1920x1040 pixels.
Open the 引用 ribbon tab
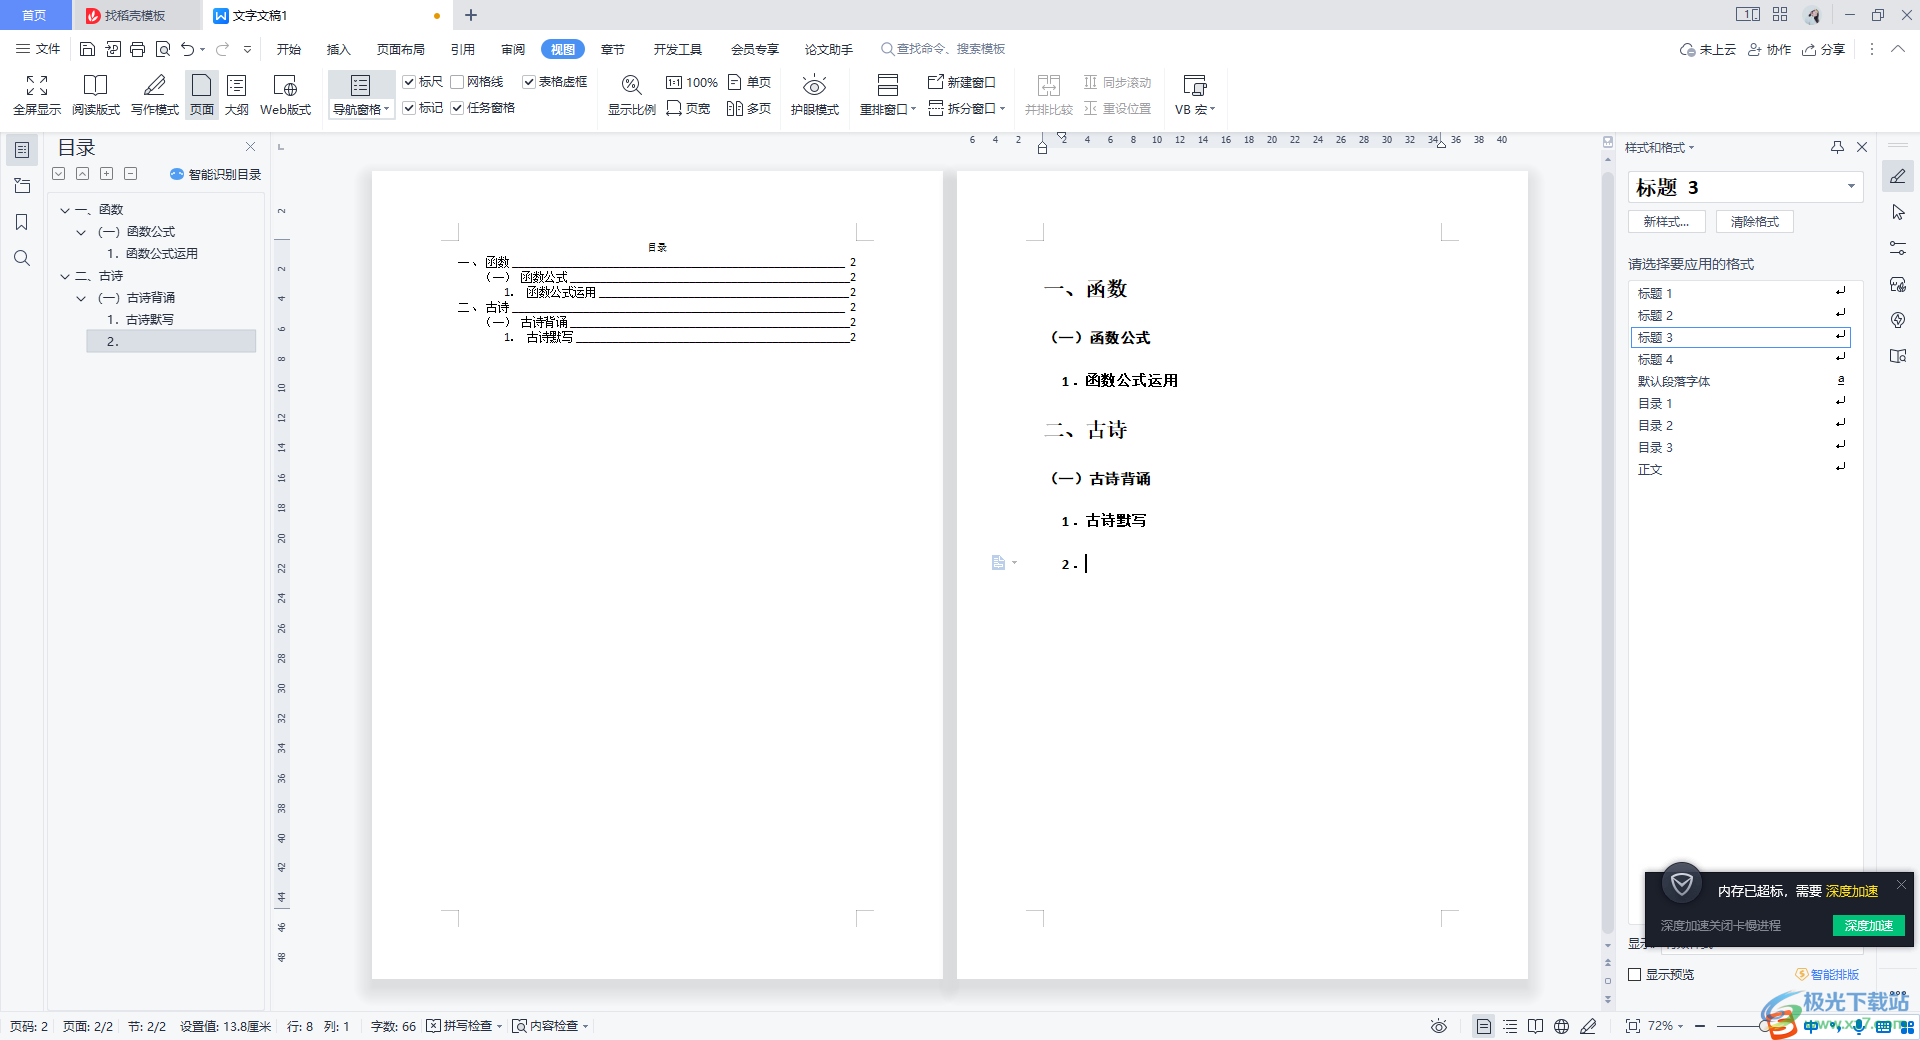[463, 49]
